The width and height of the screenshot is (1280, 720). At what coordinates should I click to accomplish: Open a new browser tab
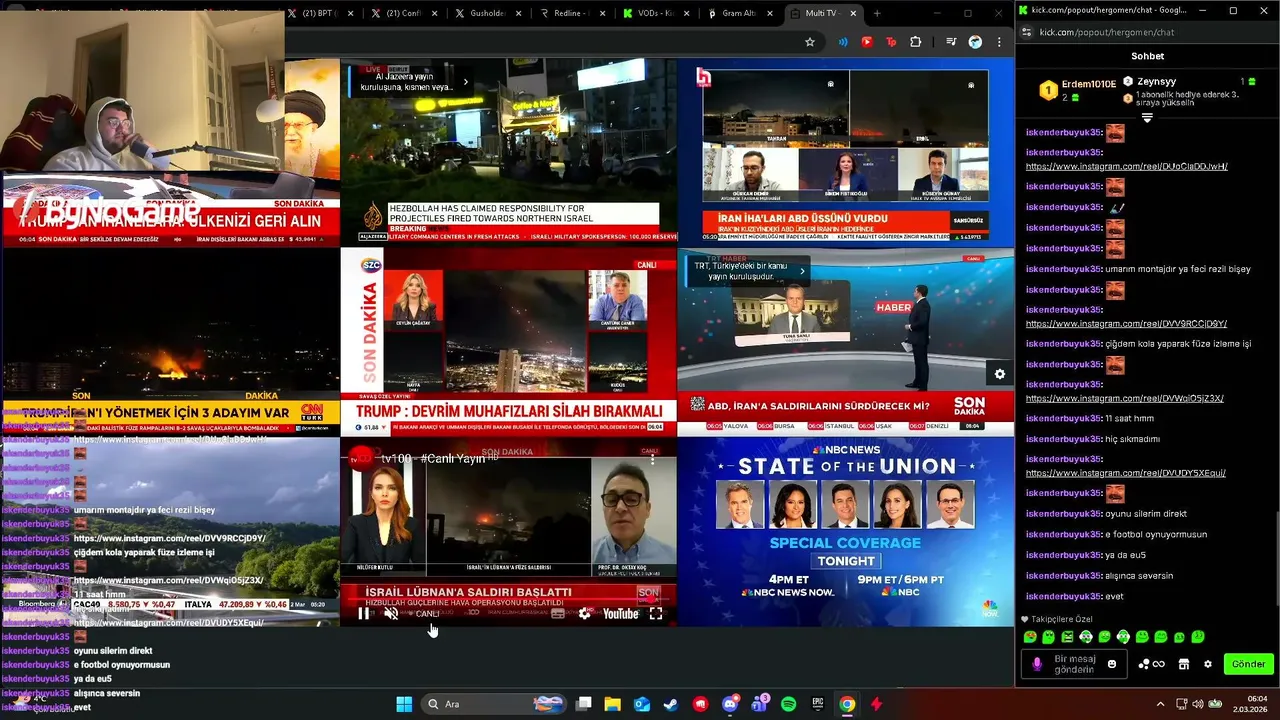point(877,13)
